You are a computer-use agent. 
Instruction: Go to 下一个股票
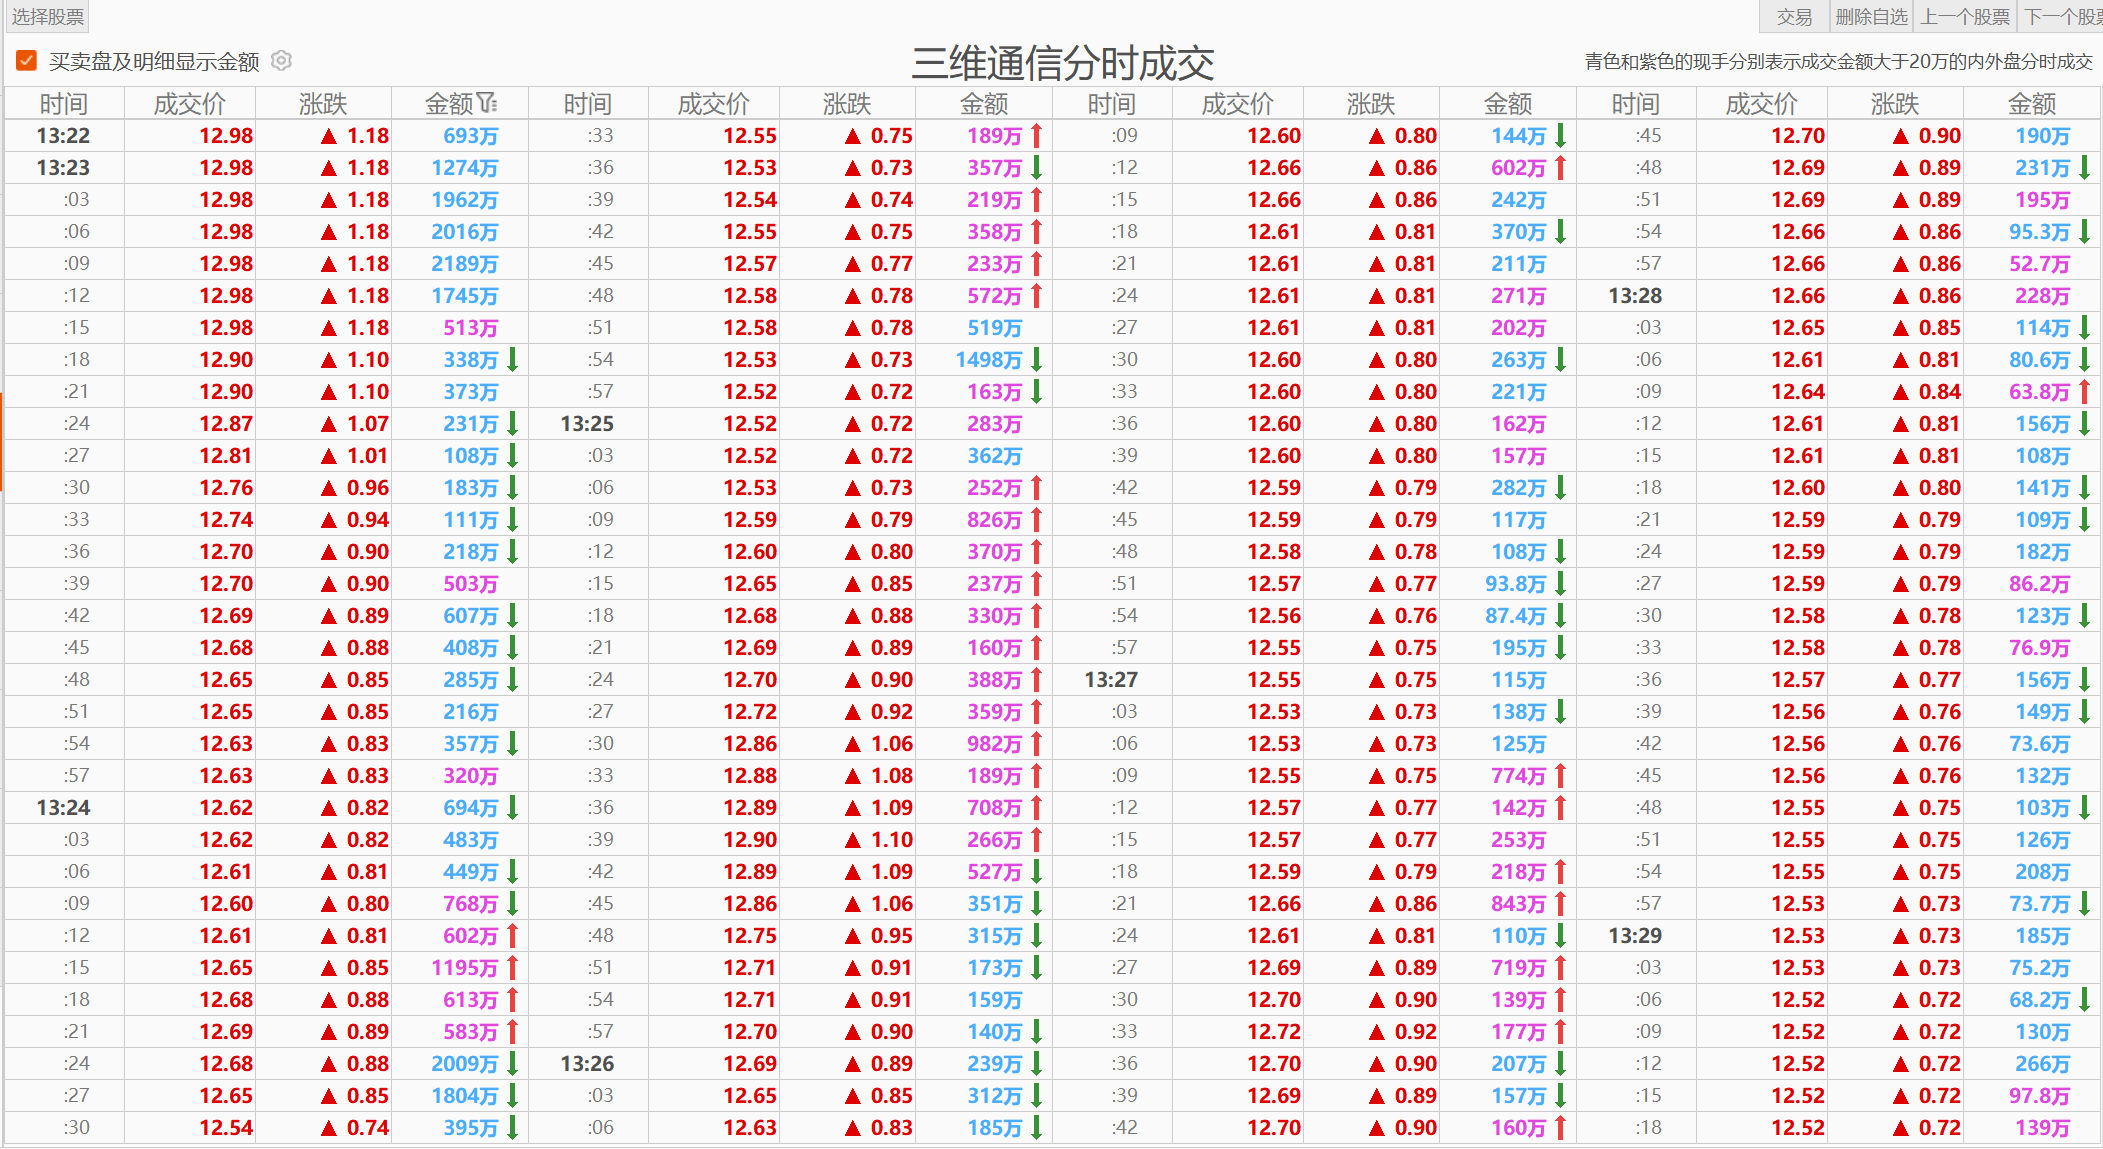tap(2062, 16)
